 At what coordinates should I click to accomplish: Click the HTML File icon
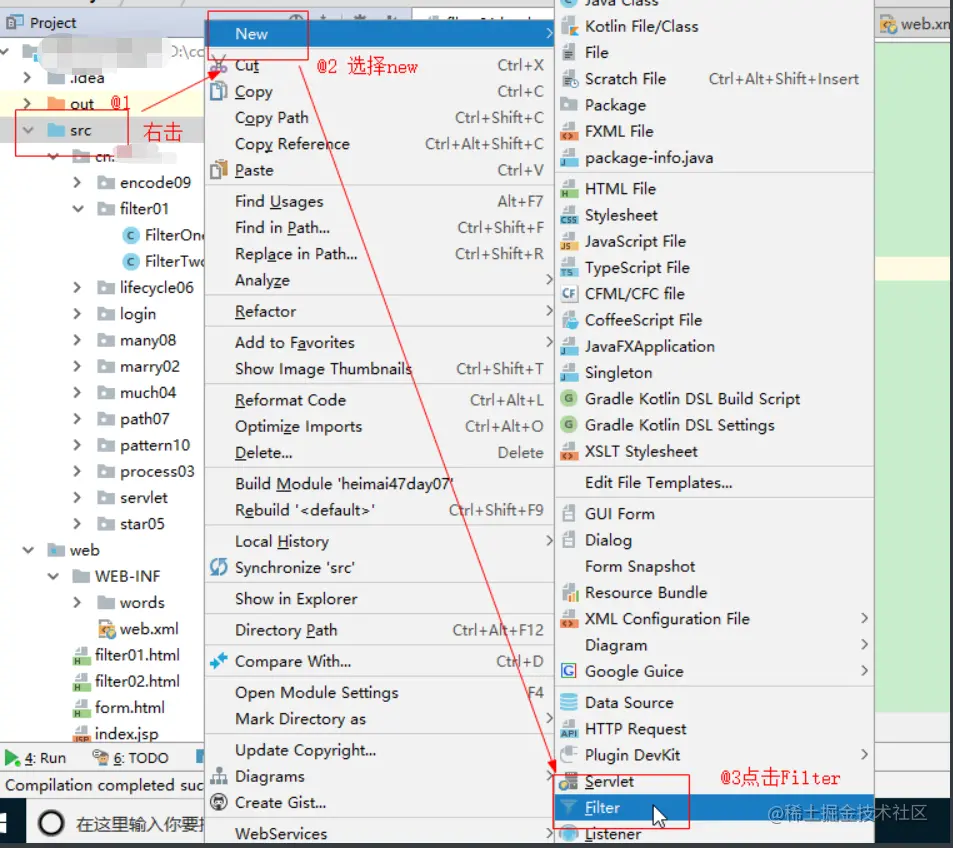point(569,189)
